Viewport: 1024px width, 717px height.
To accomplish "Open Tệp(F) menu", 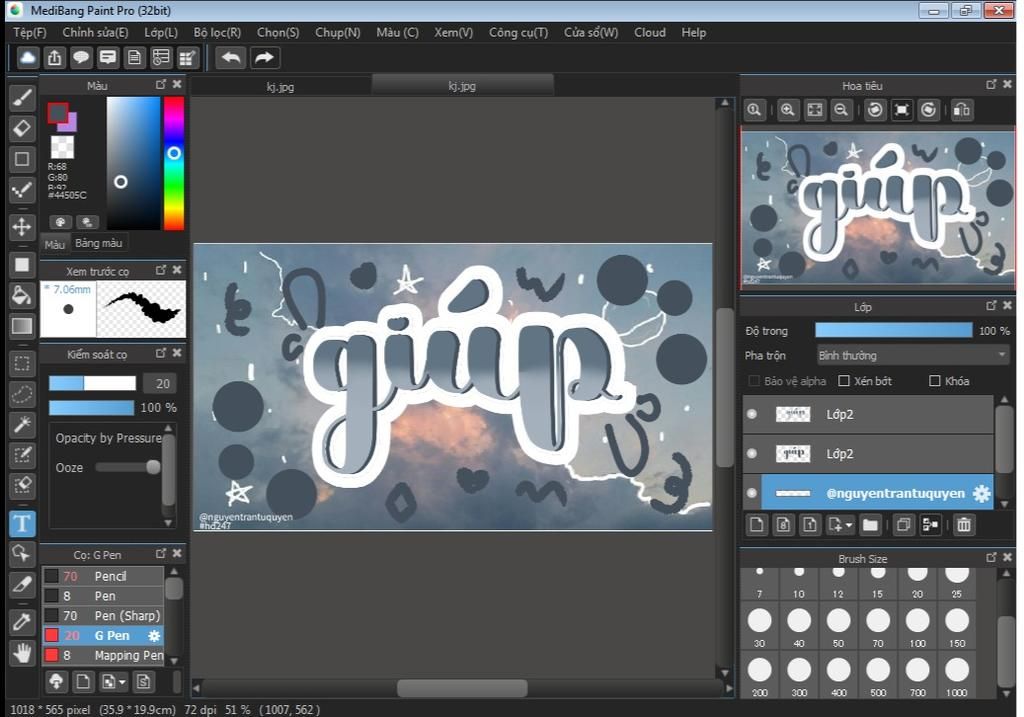I will click(x=30, y=33).
